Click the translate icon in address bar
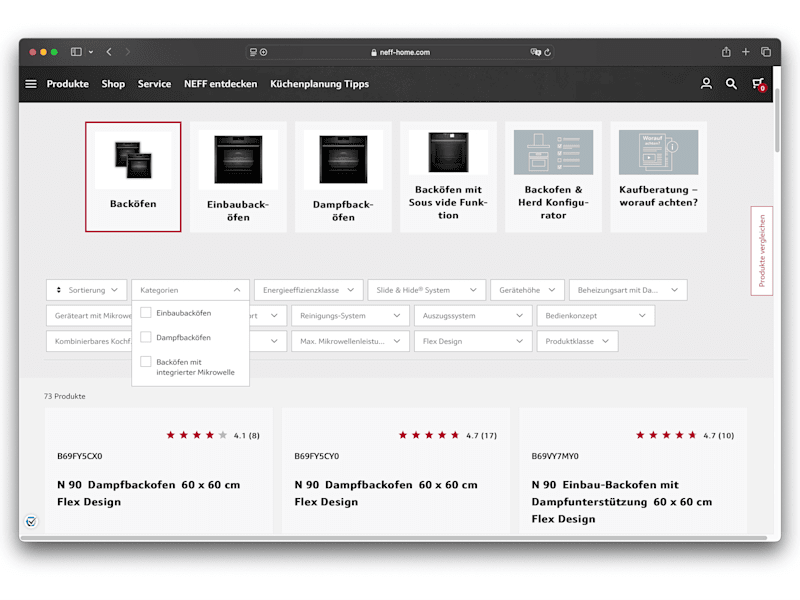 point(535,52)
